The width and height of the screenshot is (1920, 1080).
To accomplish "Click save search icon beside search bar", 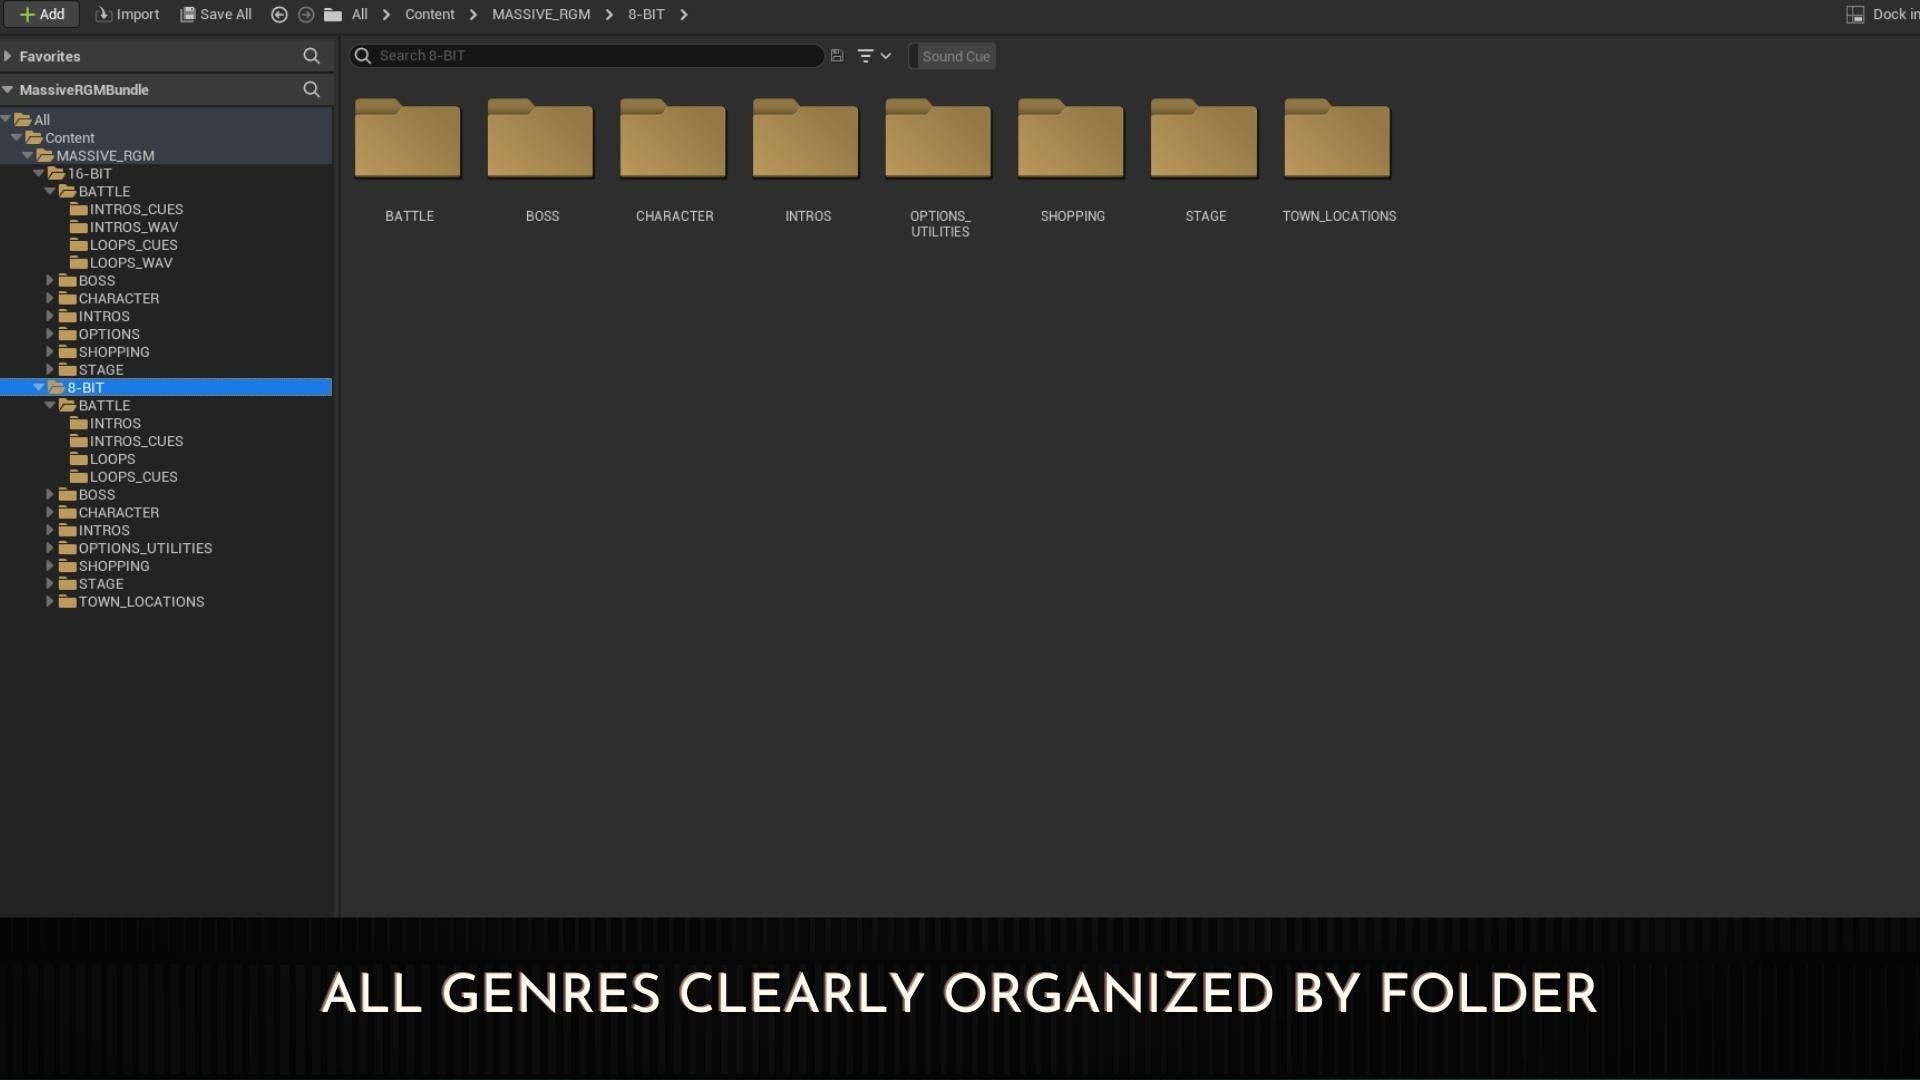I will tap(837, 56).
